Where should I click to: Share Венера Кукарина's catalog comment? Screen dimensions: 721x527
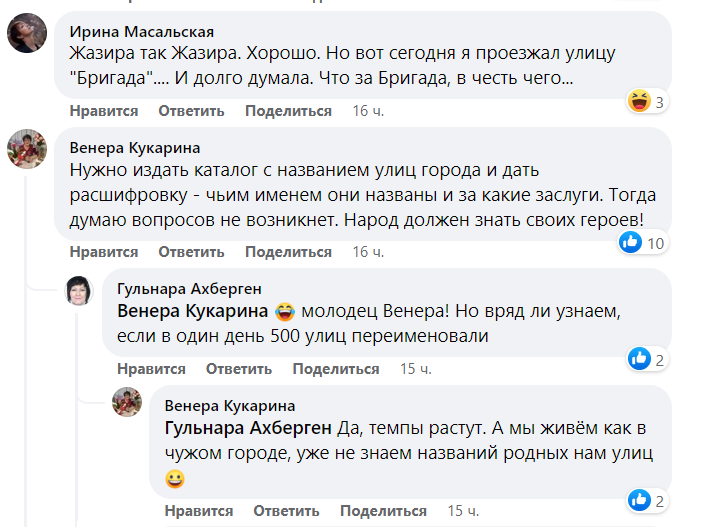[288, 252]
